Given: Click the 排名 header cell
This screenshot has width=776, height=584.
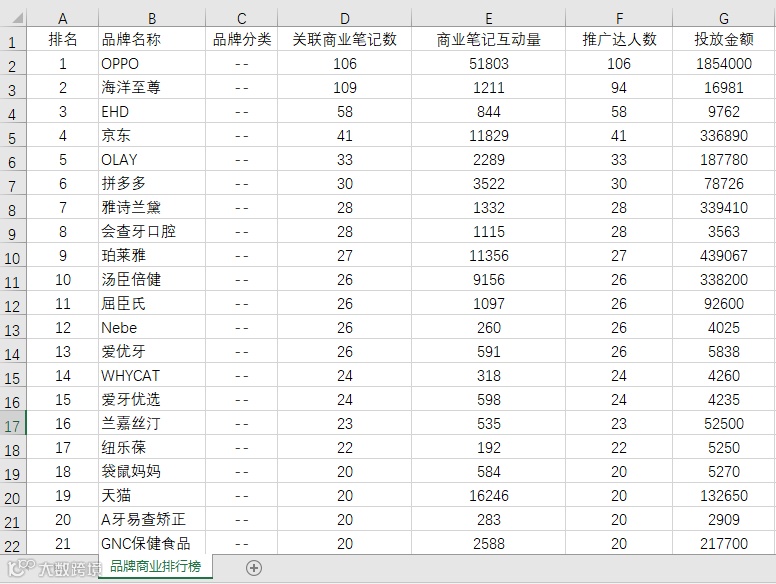Looking at the screenshot, I should (62, 39).
